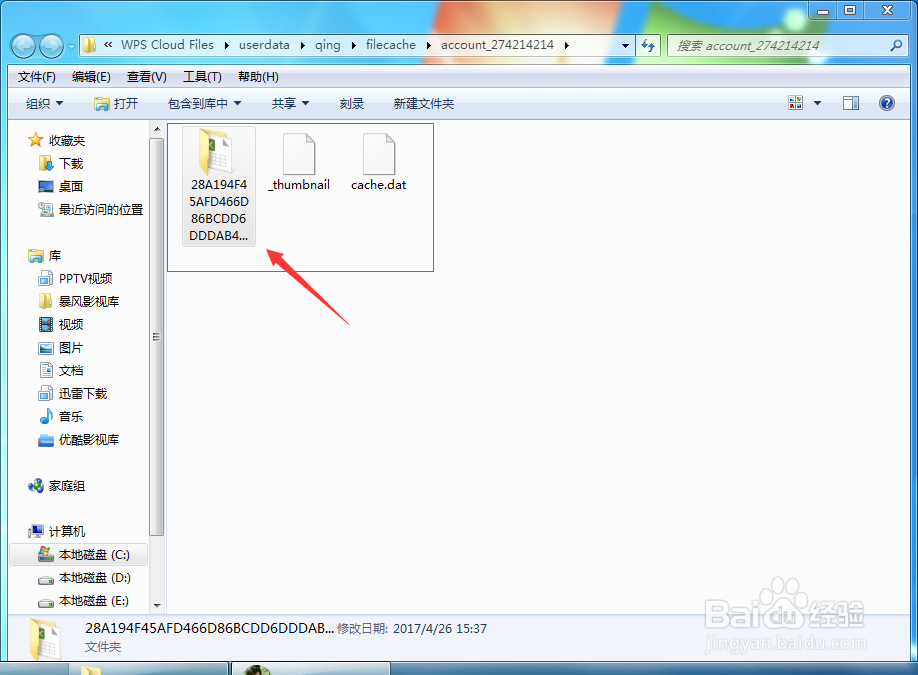Click the navigation pane scroll up arrow
Viewport: 918px width, 675px height.
click(156, 129)
